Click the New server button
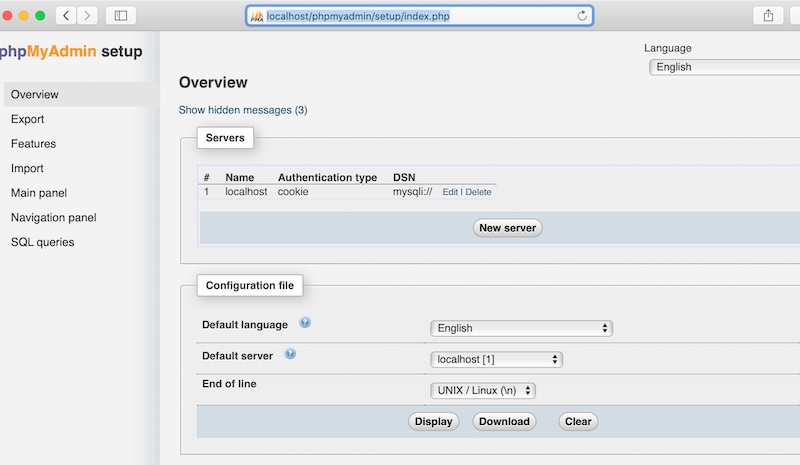The height and width of the screenshot is (465, 800). [508, 228]
